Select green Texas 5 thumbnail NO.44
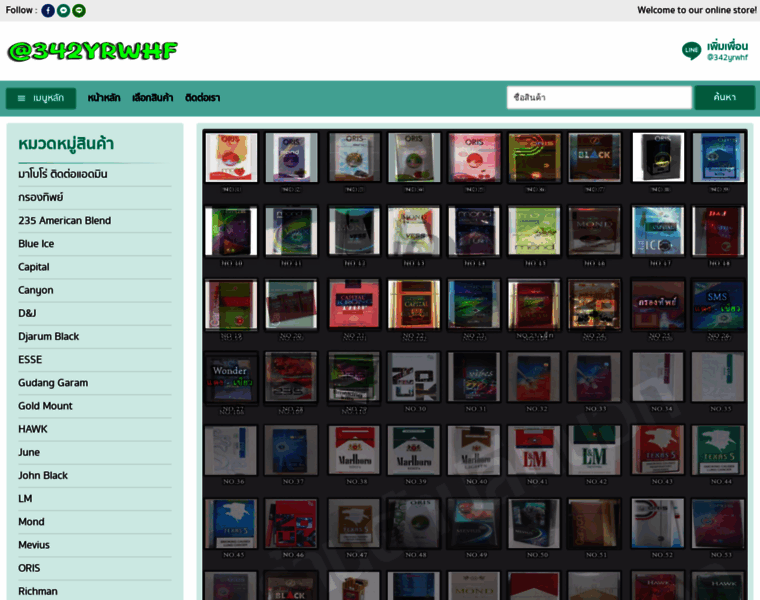 718,450
